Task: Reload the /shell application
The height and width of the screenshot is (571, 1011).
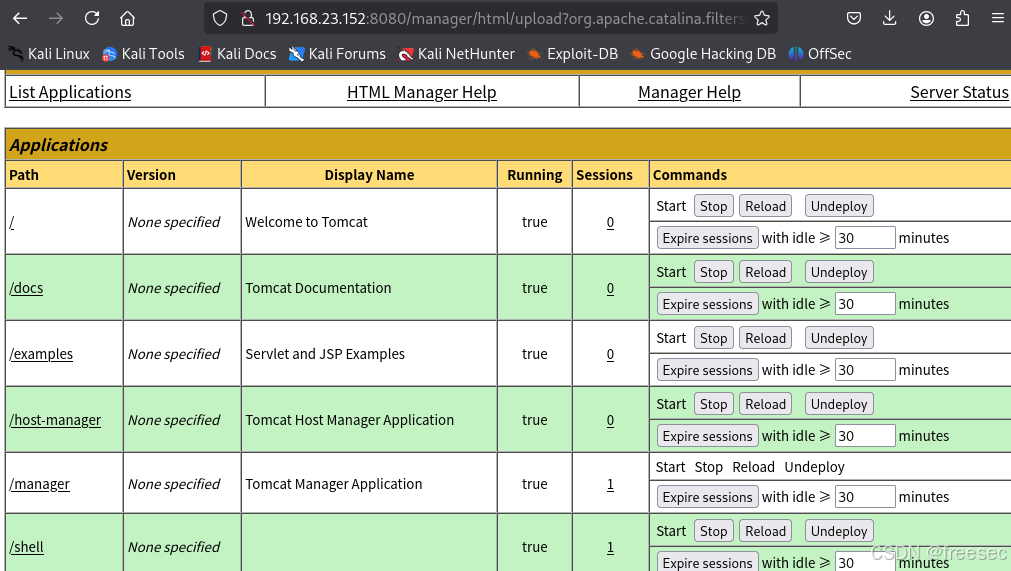Action: click(765, 531)
